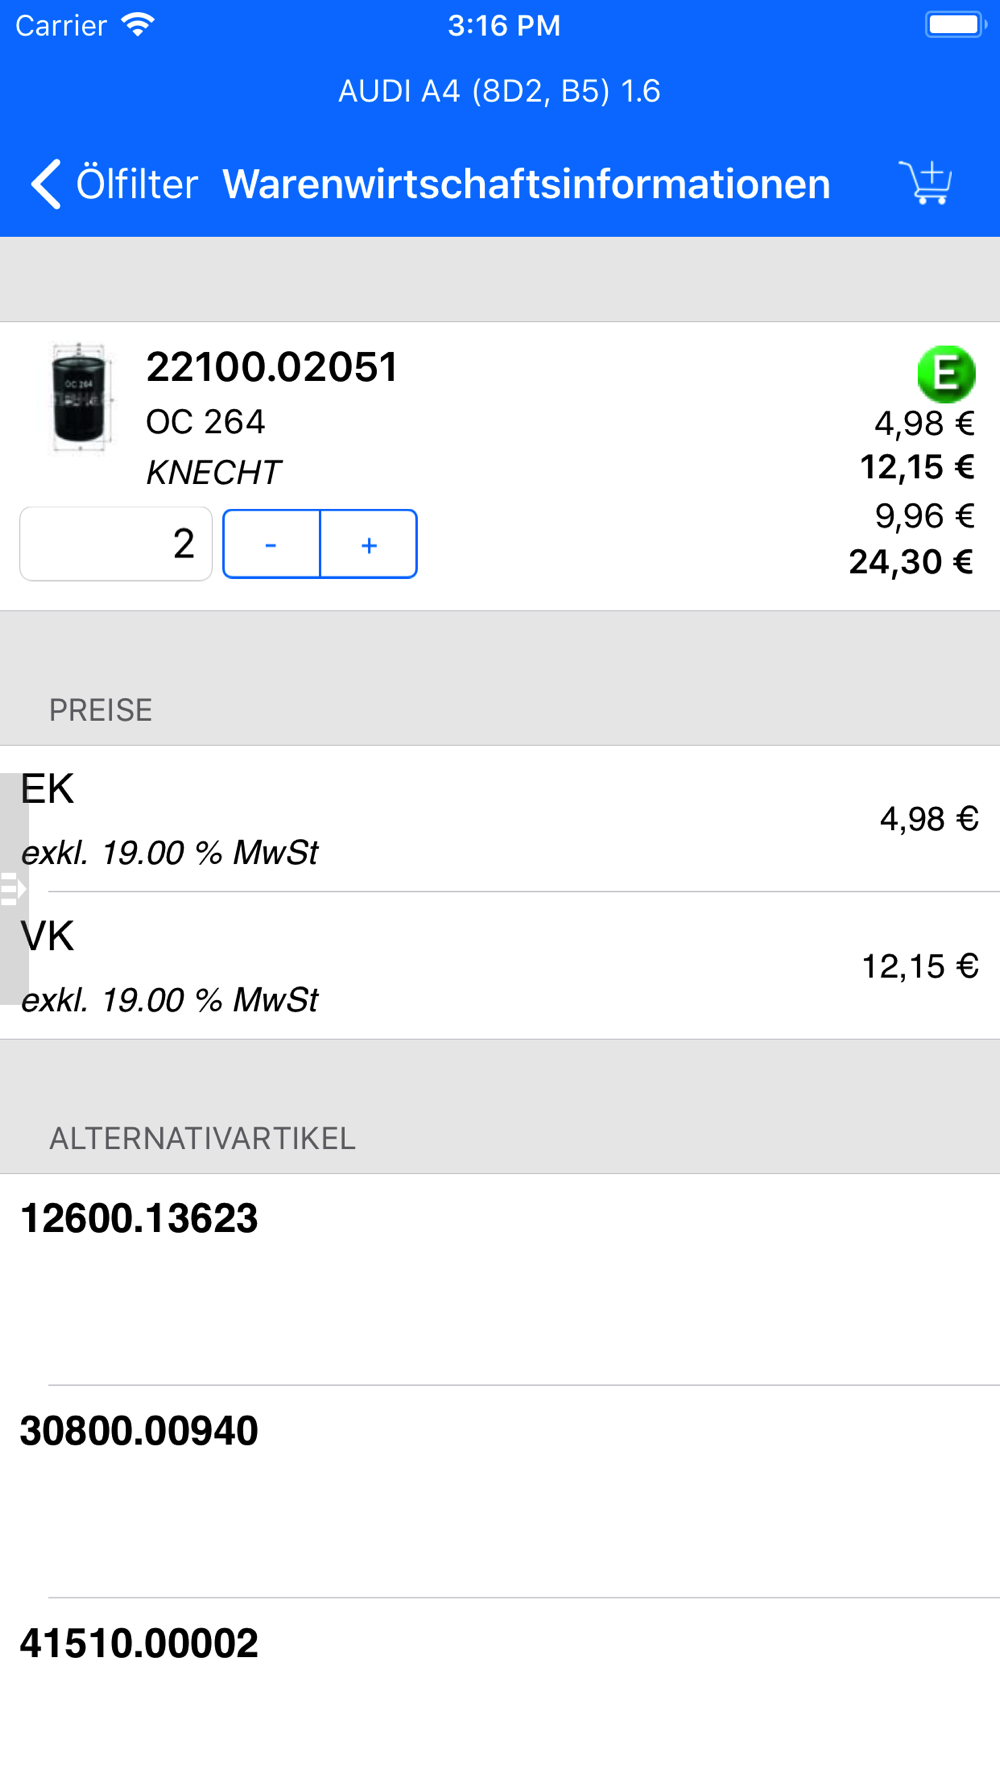This screenshot has height=1778, width=1000.
Task: Tap the AUDI A4 vehicle title
Action: 499,91
